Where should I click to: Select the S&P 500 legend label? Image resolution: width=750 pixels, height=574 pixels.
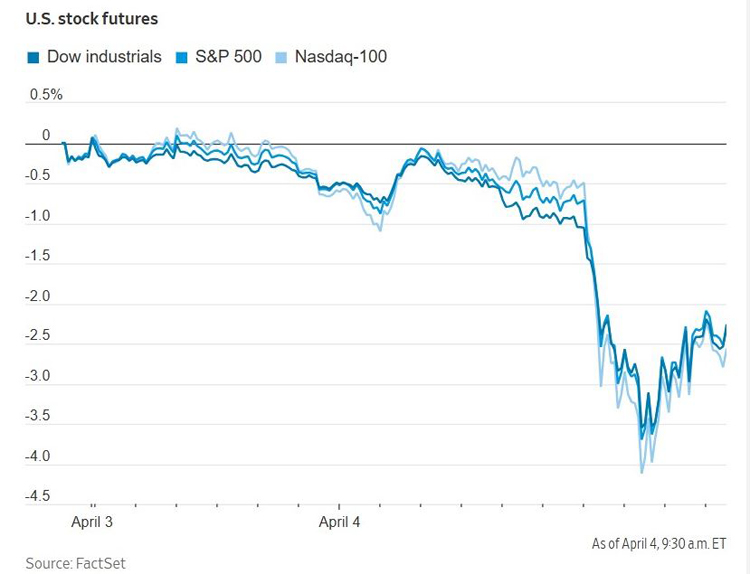tap(229, 57)
